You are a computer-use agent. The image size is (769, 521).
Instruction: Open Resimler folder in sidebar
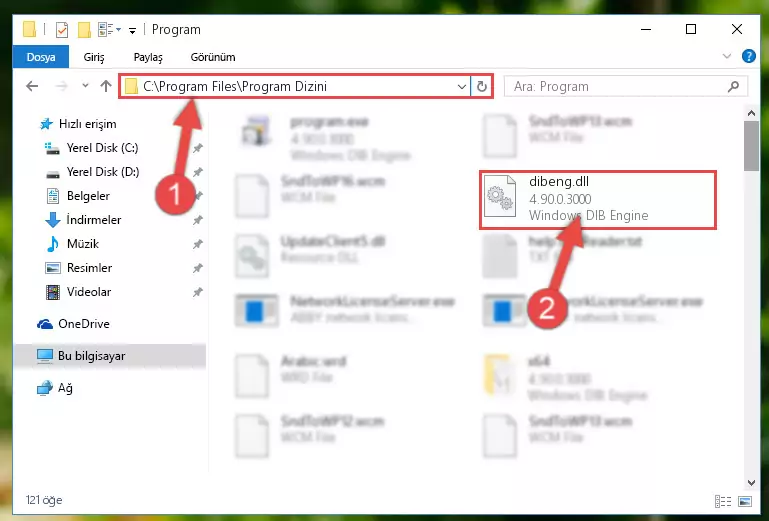(x=78, y=268)
